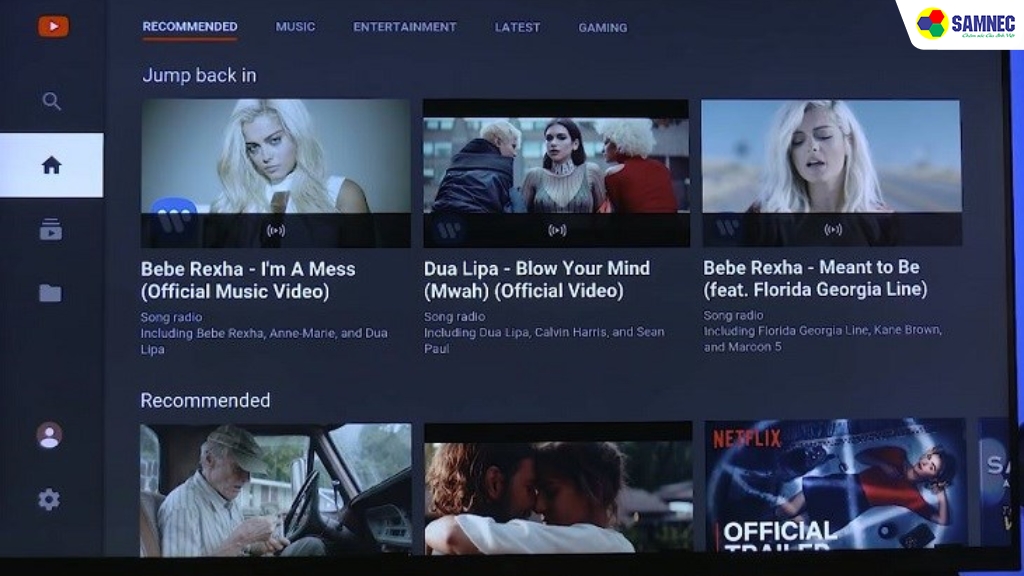
Task: Select the Recommended tab
Action: 190,27
